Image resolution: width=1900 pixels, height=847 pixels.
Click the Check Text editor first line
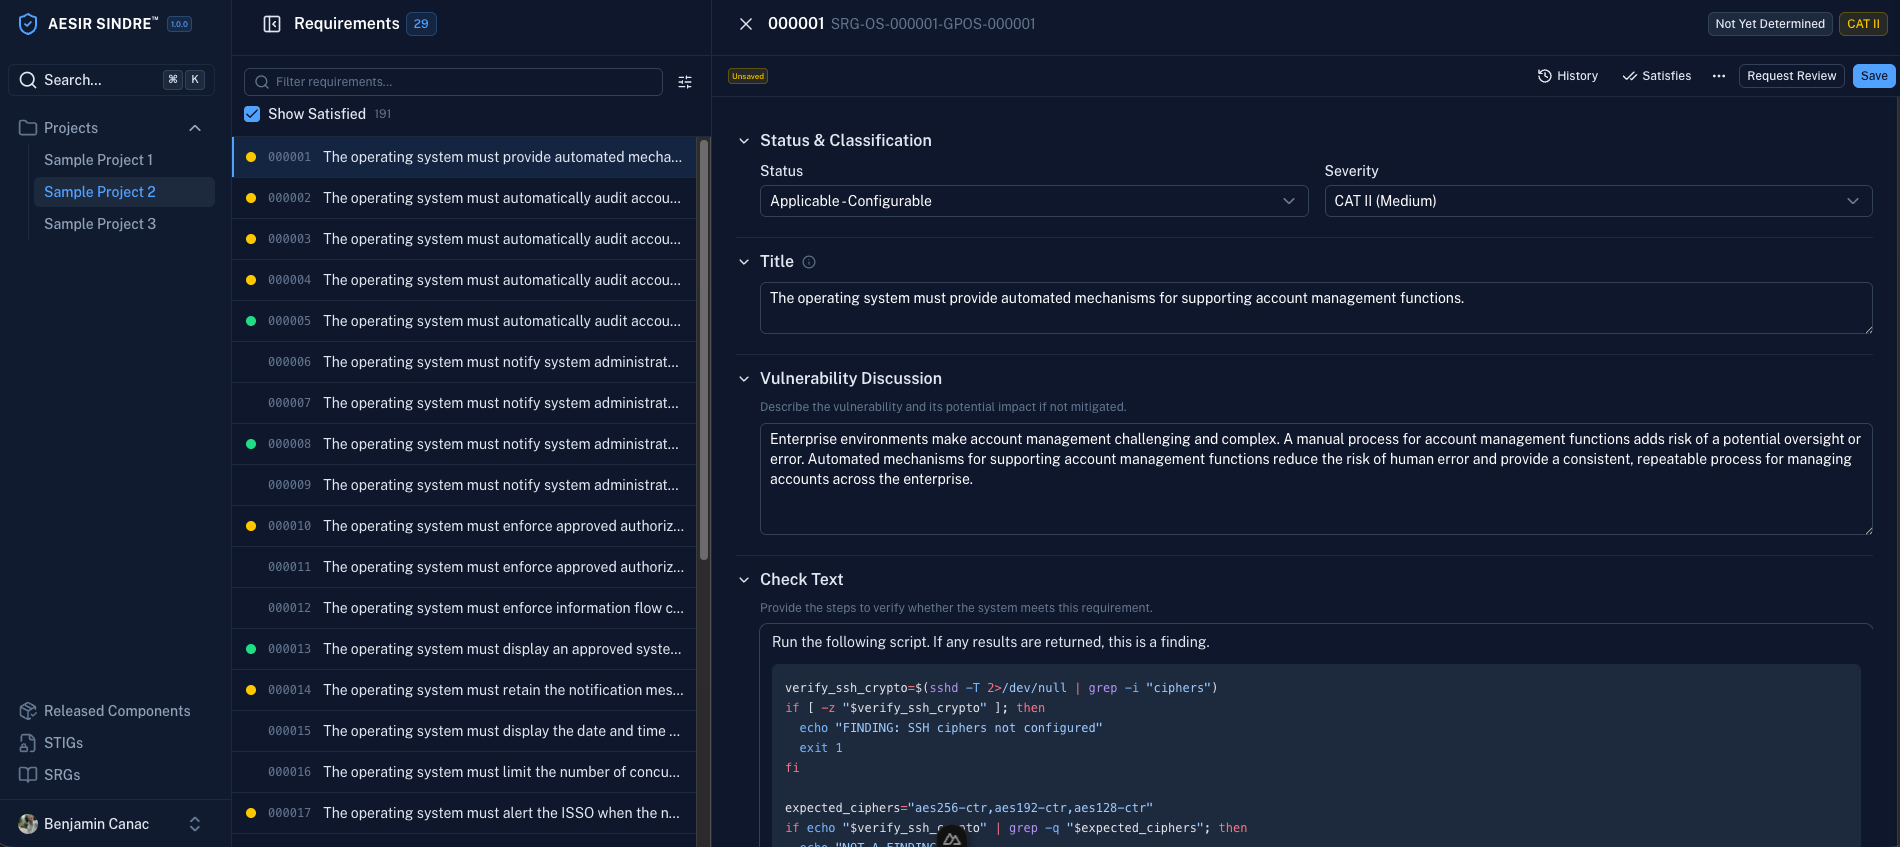tap(990, 642)
